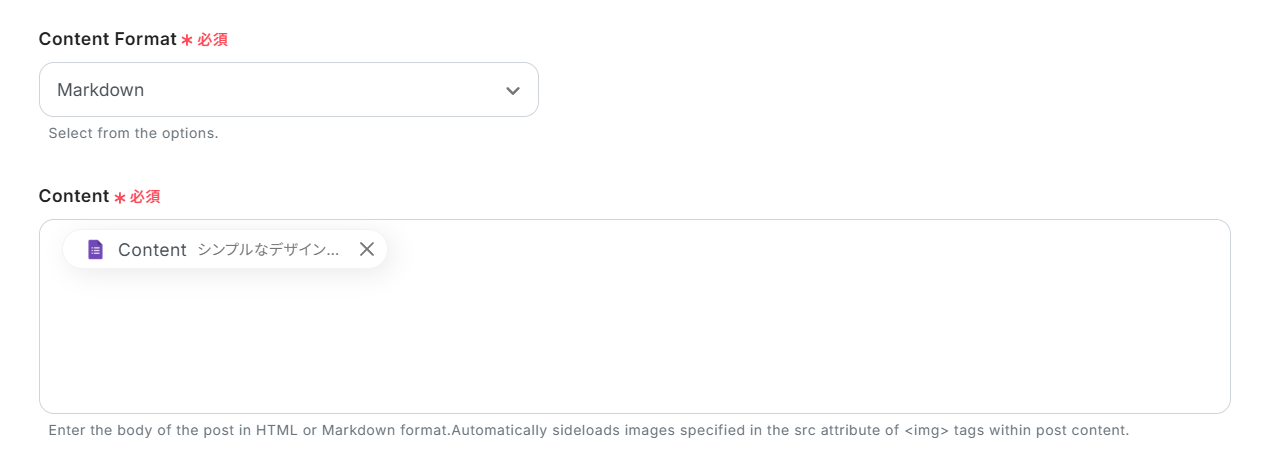Click the selected Markdown value text
The height and width of the screenshot is (463, 1273).
[101, 90]
